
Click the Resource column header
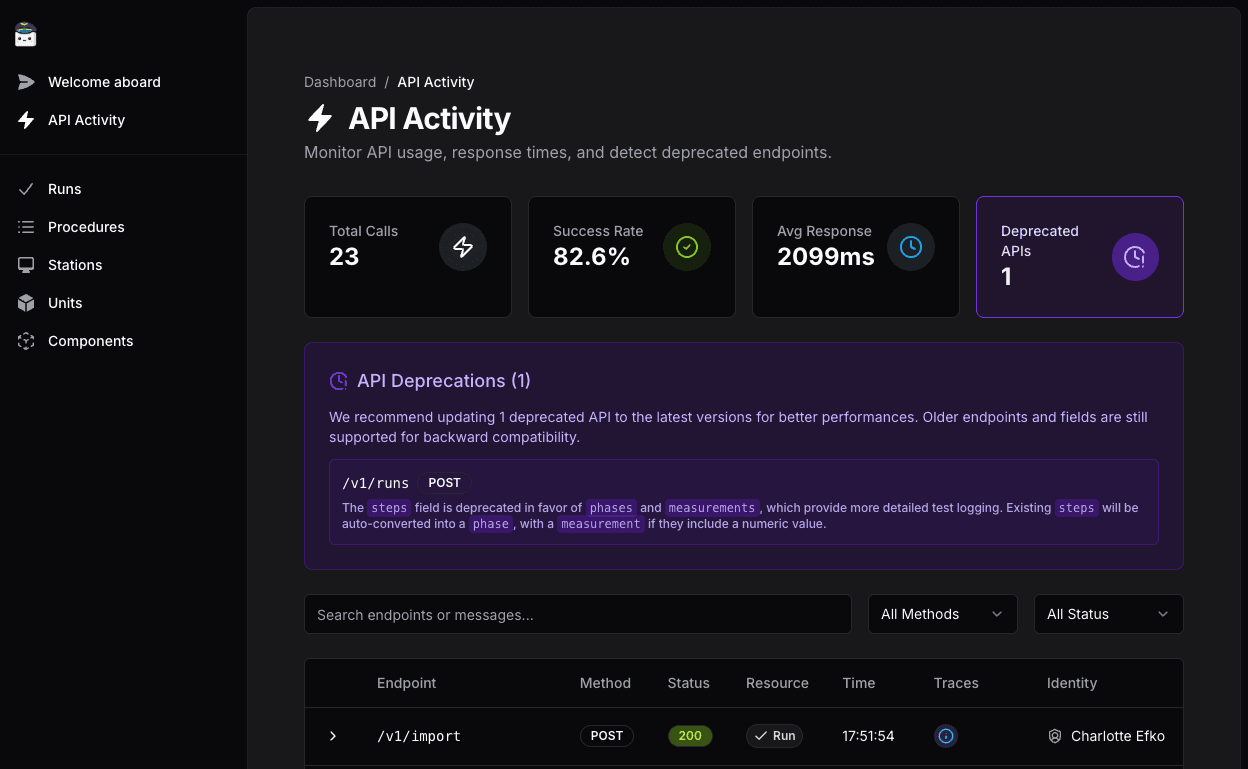point(777,683)
